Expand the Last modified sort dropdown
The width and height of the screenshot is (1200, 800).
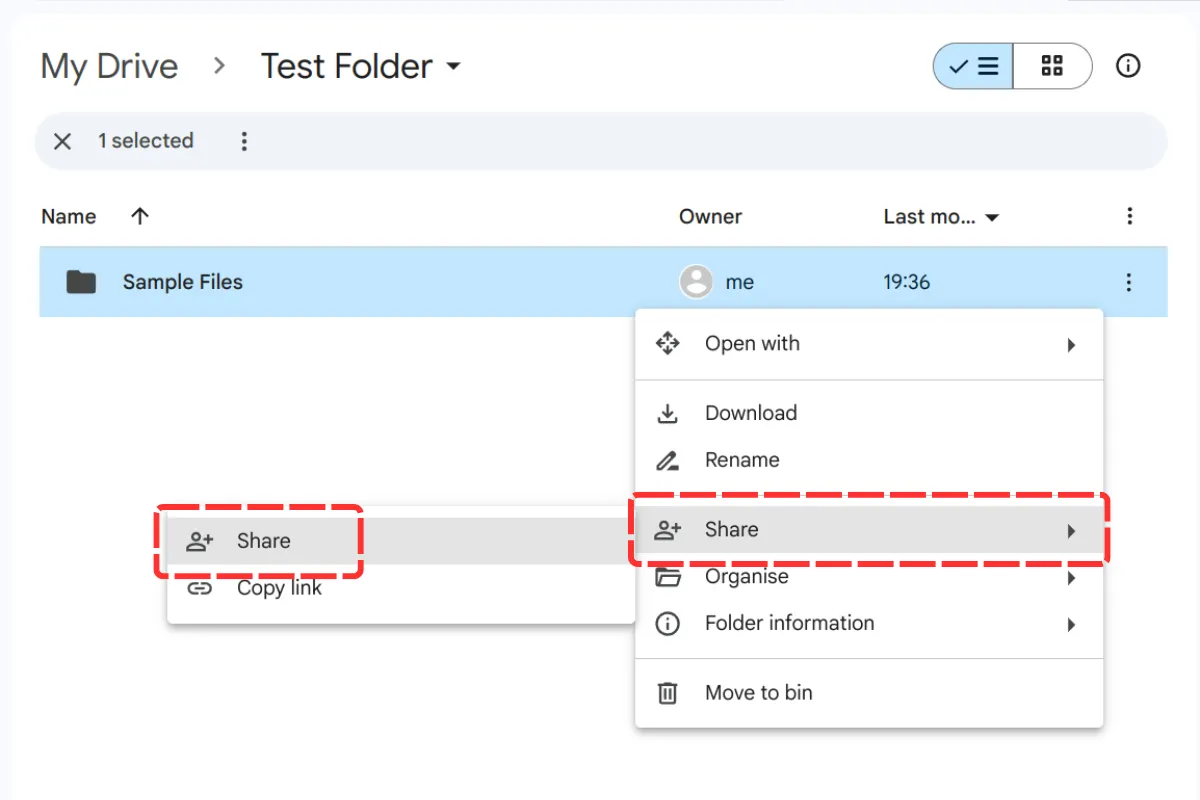[x=991, y=216]
